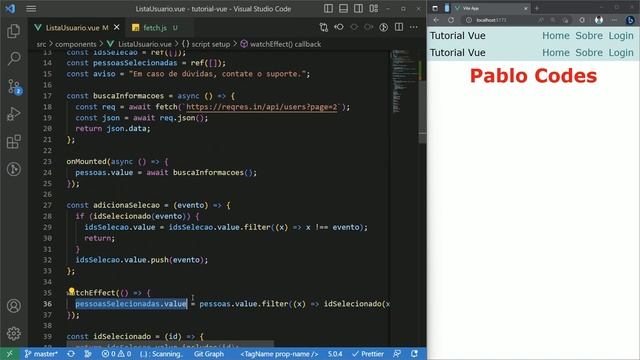
Task: Click the lightbulb code action icon
Action: coord(71,291)
